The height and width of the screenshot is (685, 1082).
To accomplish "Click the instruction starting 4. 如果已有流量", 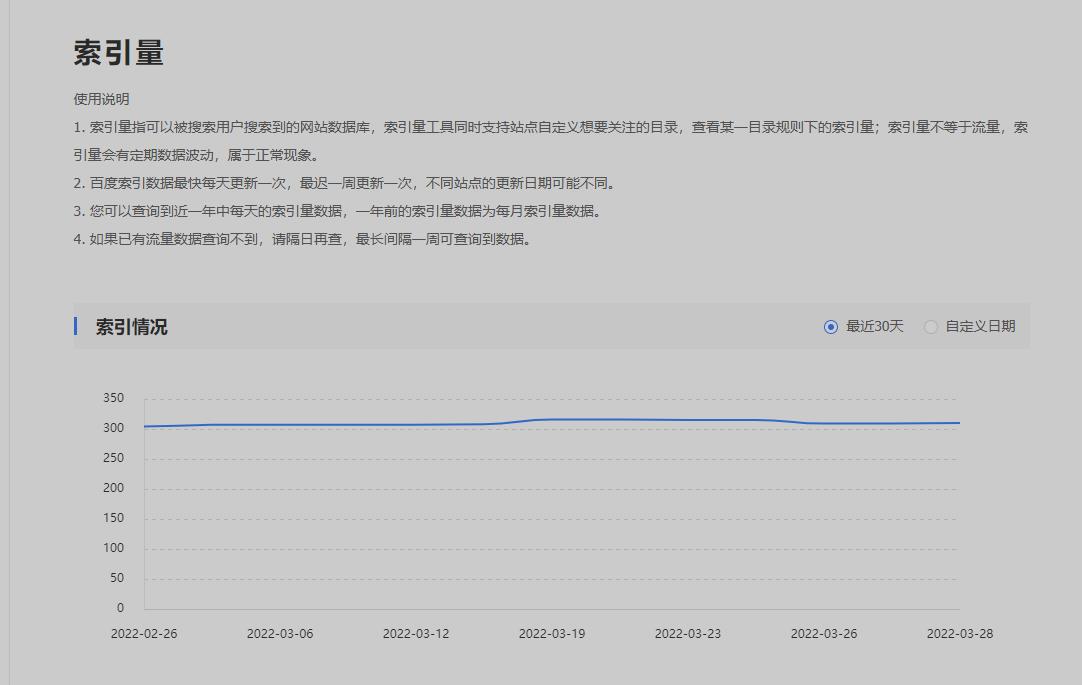I will pos(303,239).
